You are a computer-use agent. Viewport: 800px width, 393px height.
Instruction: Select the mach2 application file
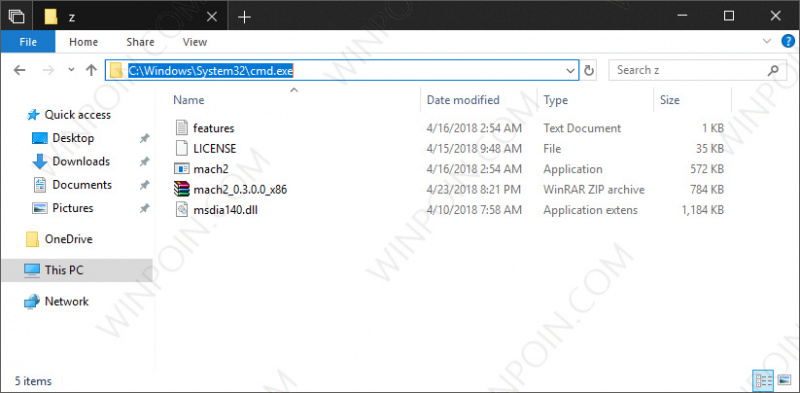click(x=211, y=169)
